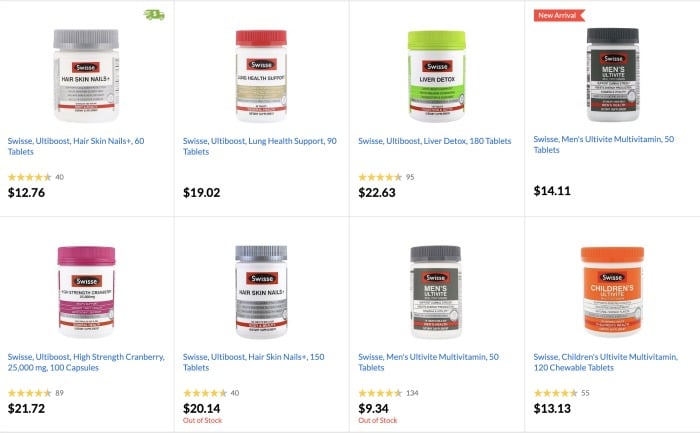Click star rating with 55 reviews

[x=555, y=393]
